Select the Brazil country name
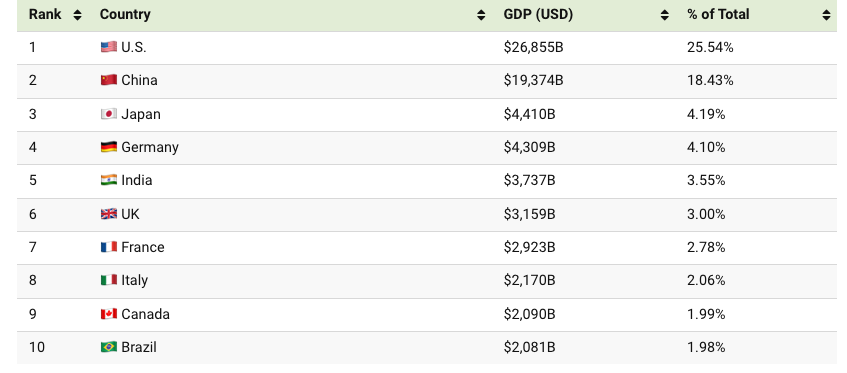Screen dimensions: 847x373 (139, 347)
